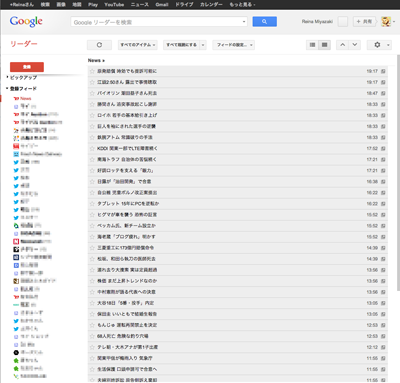
Task: Open ドライブ in the top bar
Action: click(184, 5)
